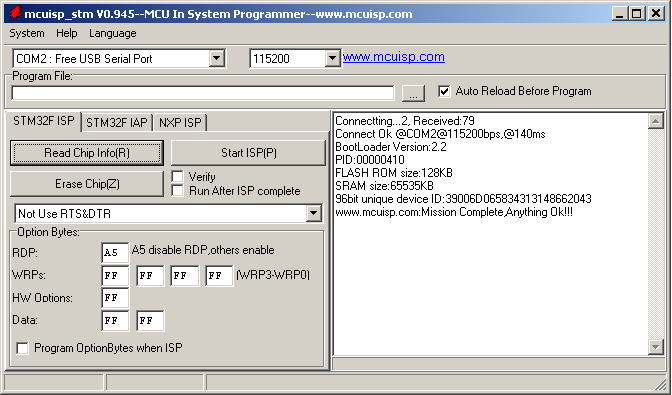This screenshot has width=672, height=395.
Task: Uncheck Auto Reload Before Program
Action: tap(444, 91)
